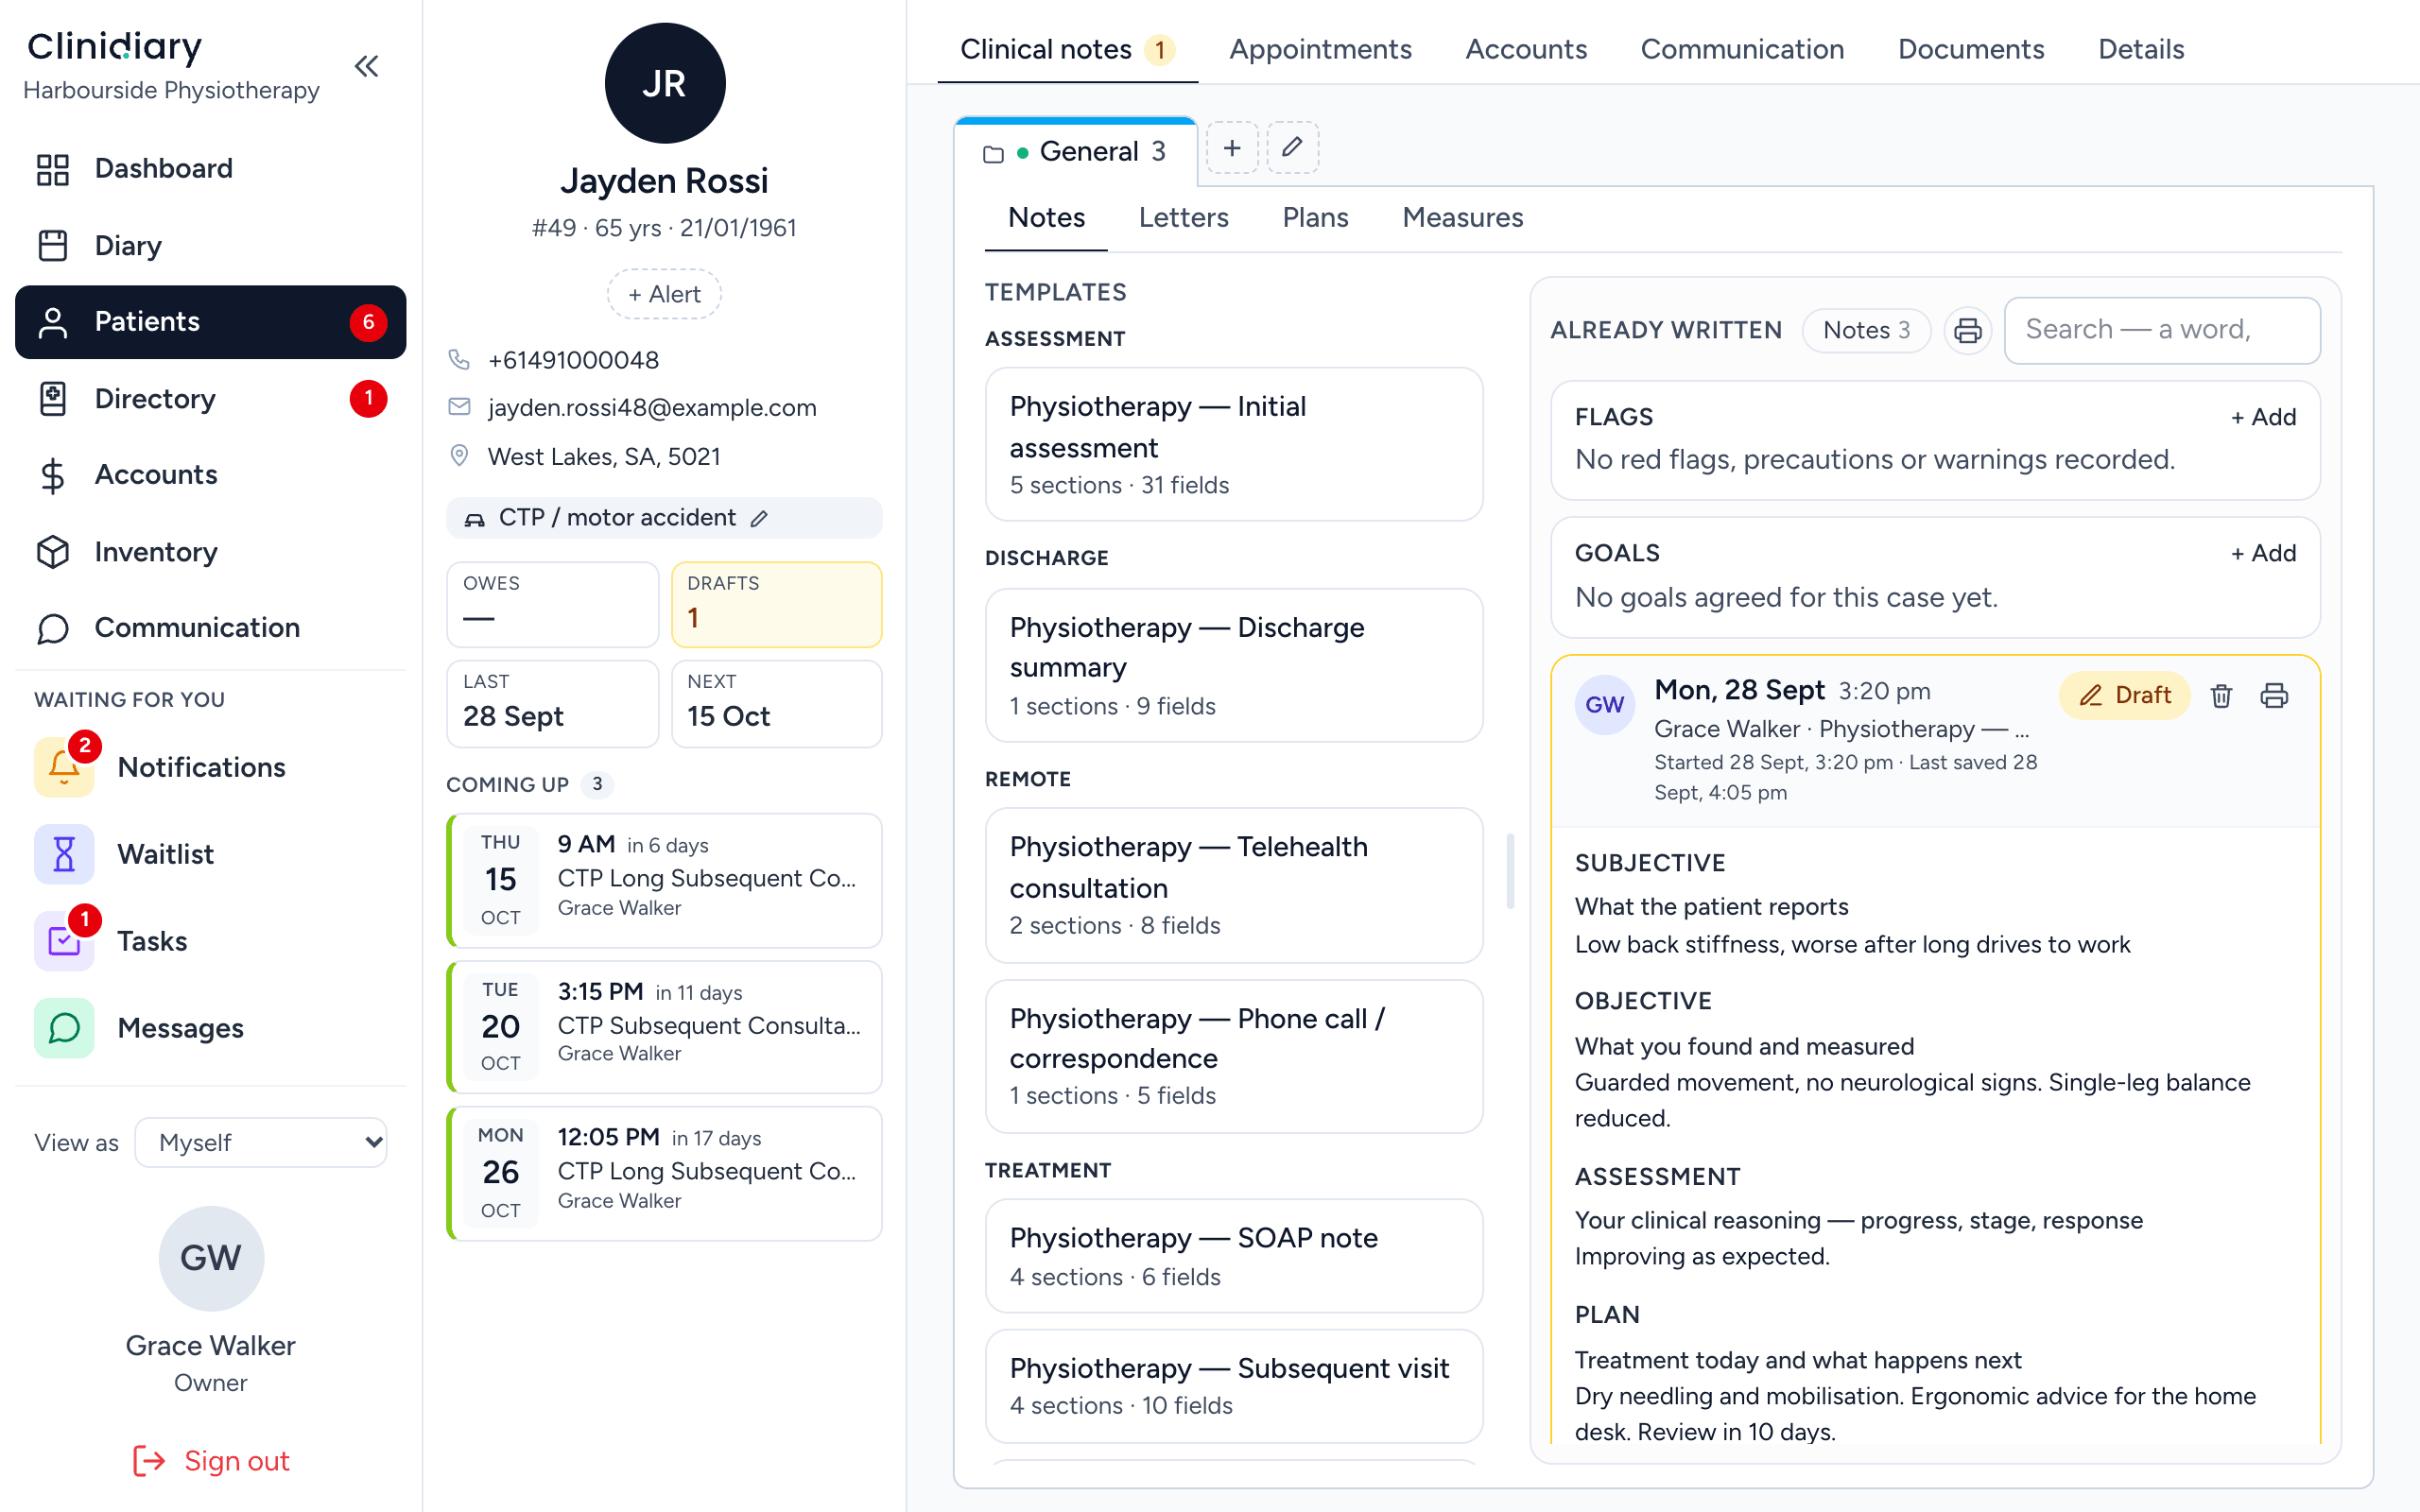Image resolution: width=2420 pixels, height=1512 pixels.
Task: Open the Tasks list
Action: 210,941
